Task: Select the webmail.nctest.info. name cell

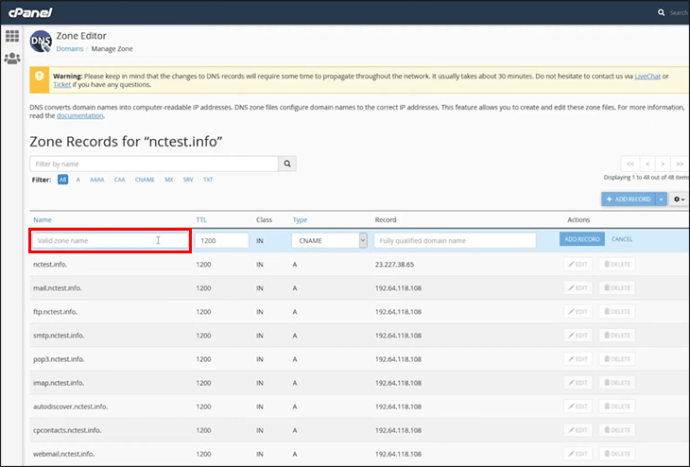Action: [64, 454]
